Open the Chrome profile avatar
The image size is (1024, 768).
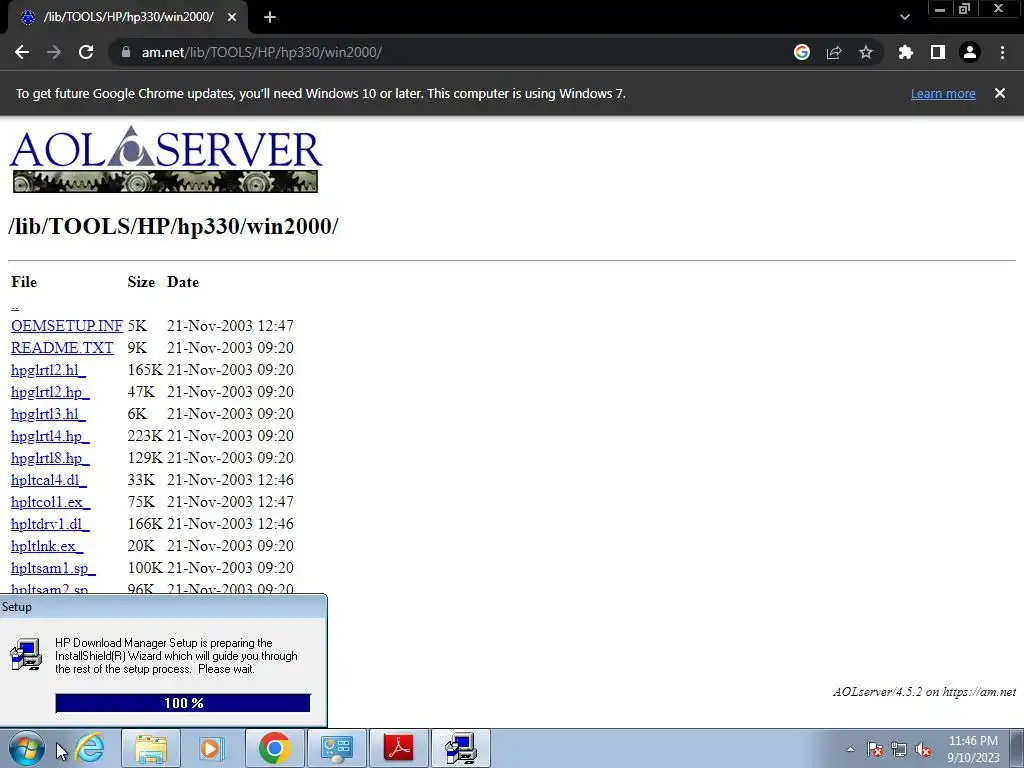tap(970, 52)
